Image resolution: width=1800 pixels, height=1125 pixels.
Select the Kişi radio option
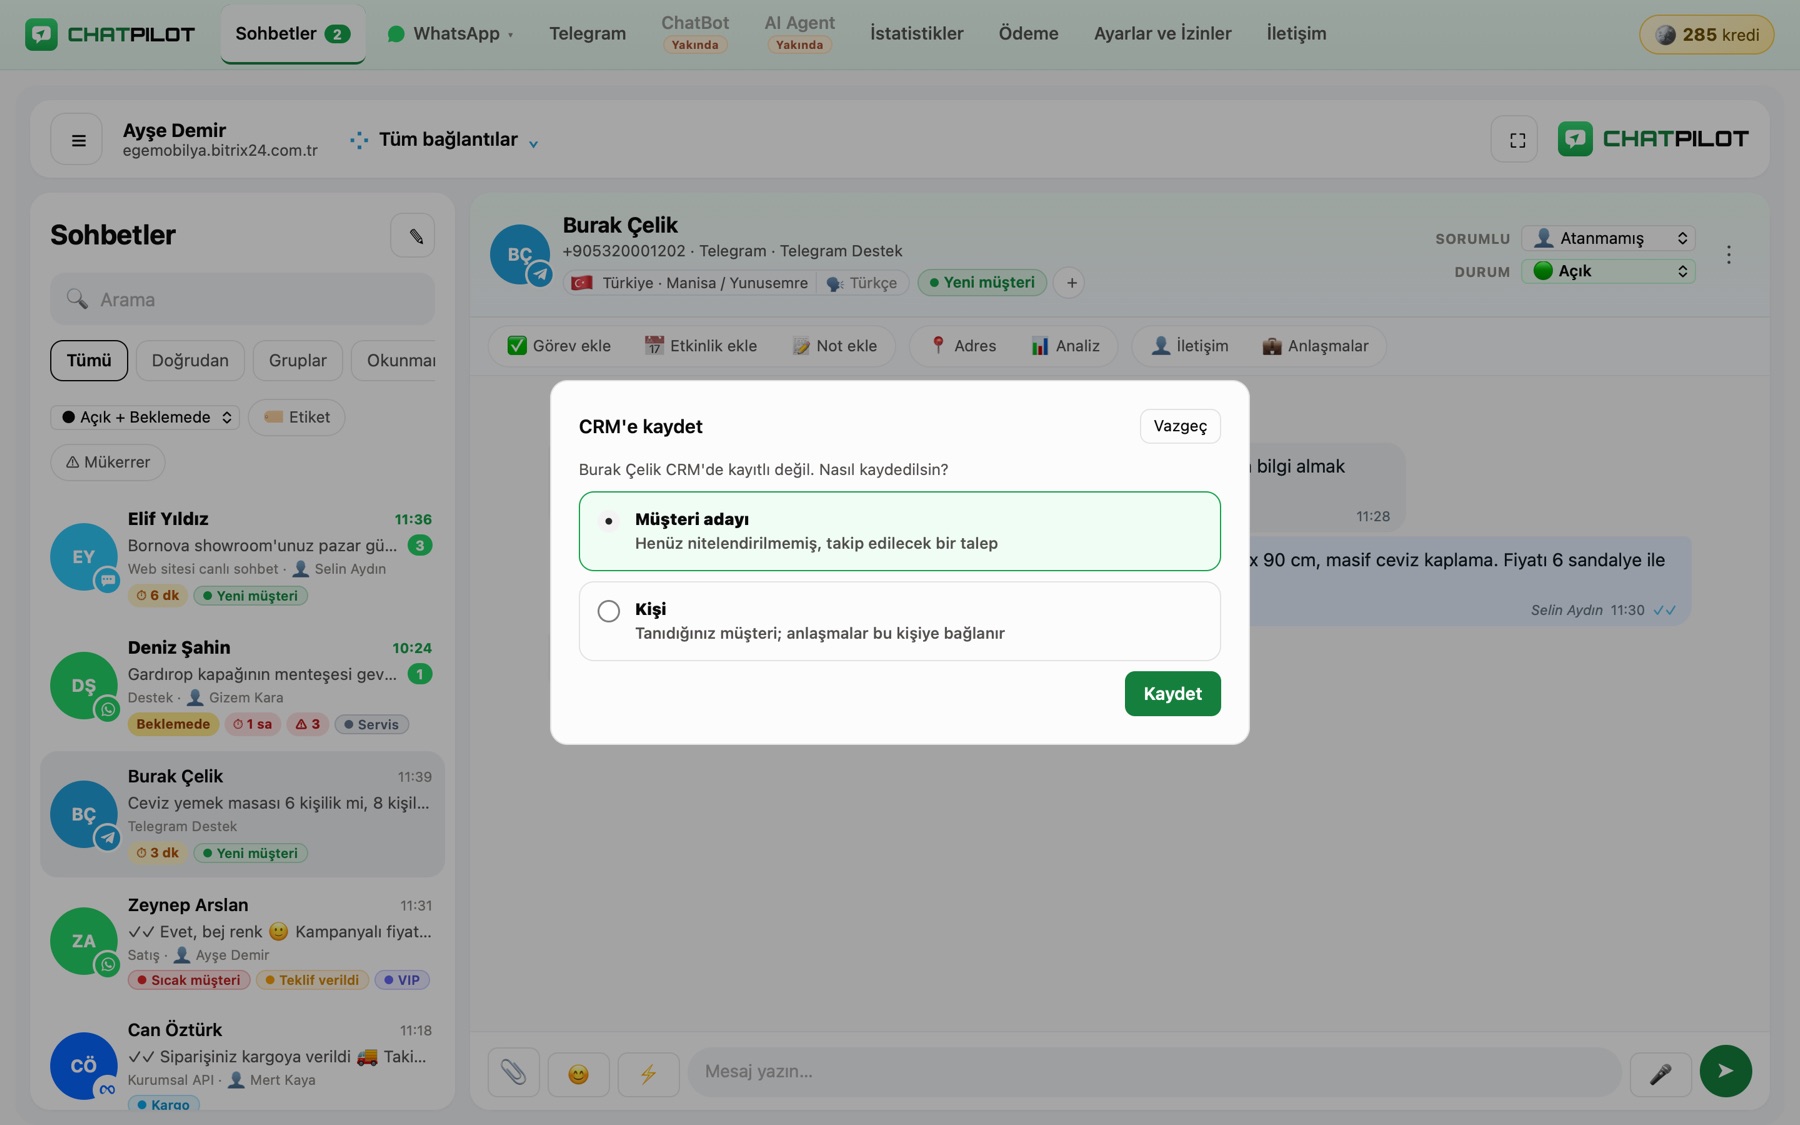[x=899, y=621]
